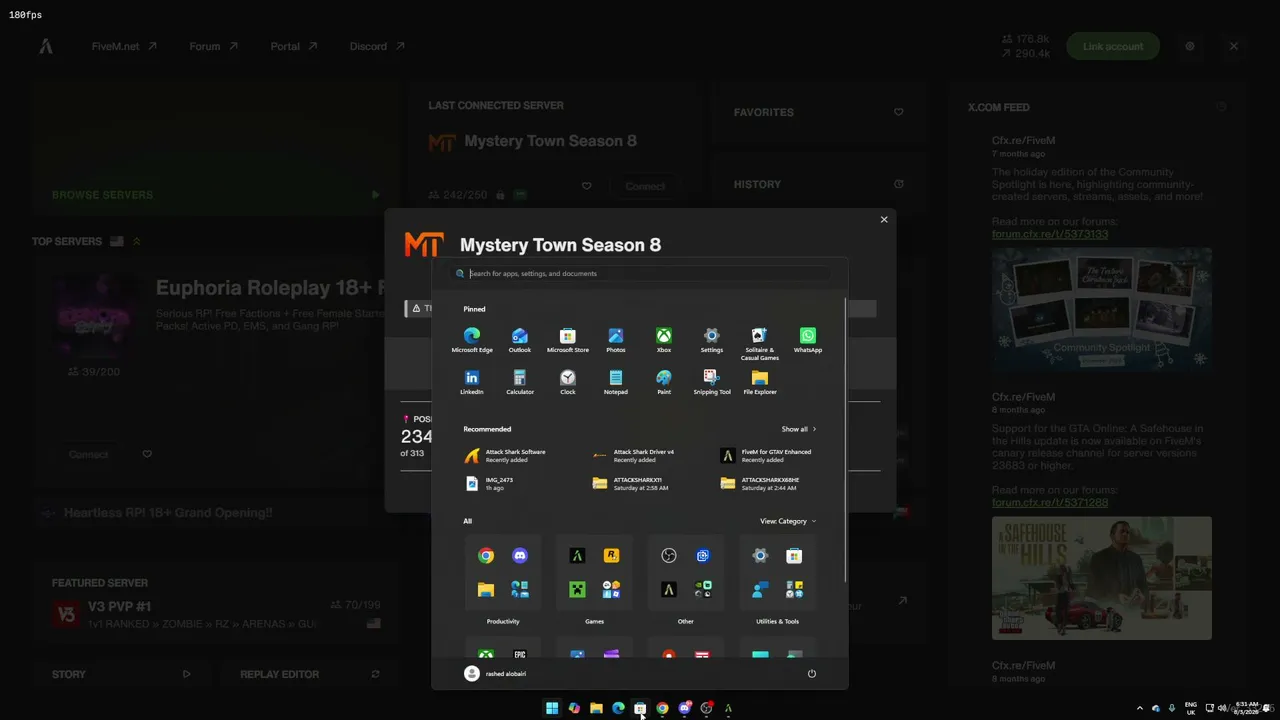Launch the Xbox app
The width and height of the screenshot is (1280, 720).
(664, 340)
